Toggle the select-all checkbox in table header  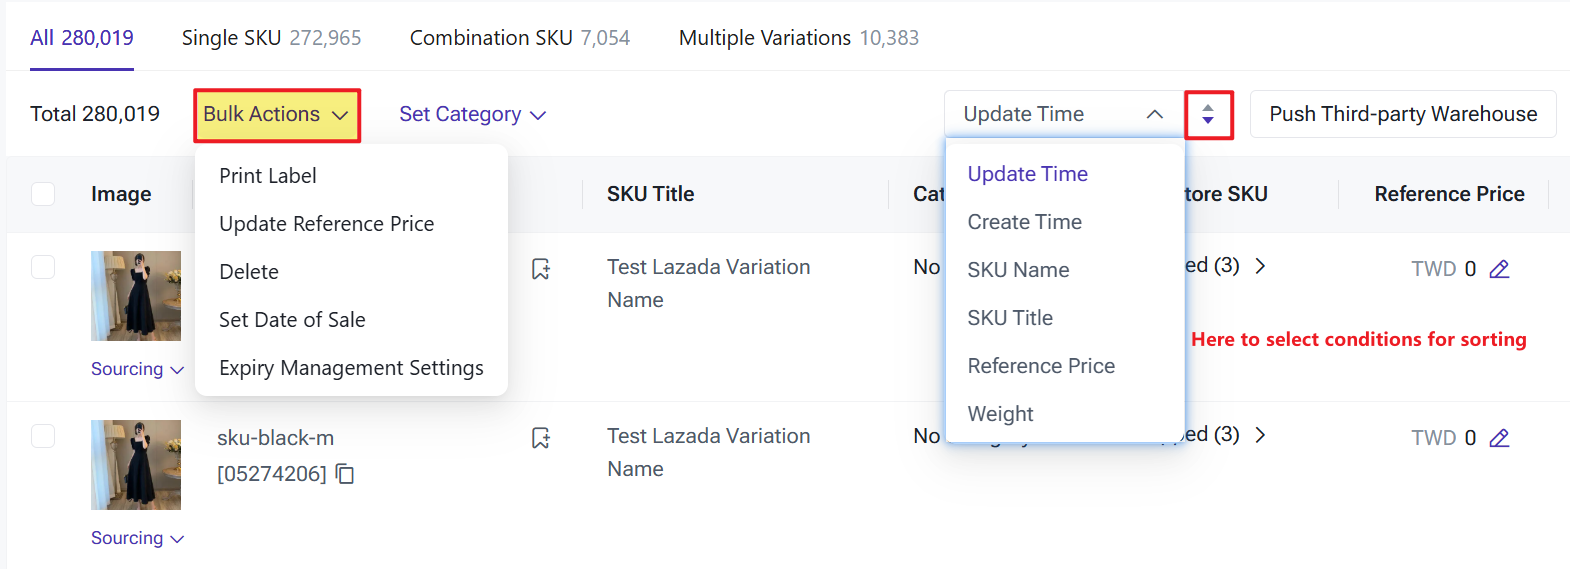coord(43,194)
